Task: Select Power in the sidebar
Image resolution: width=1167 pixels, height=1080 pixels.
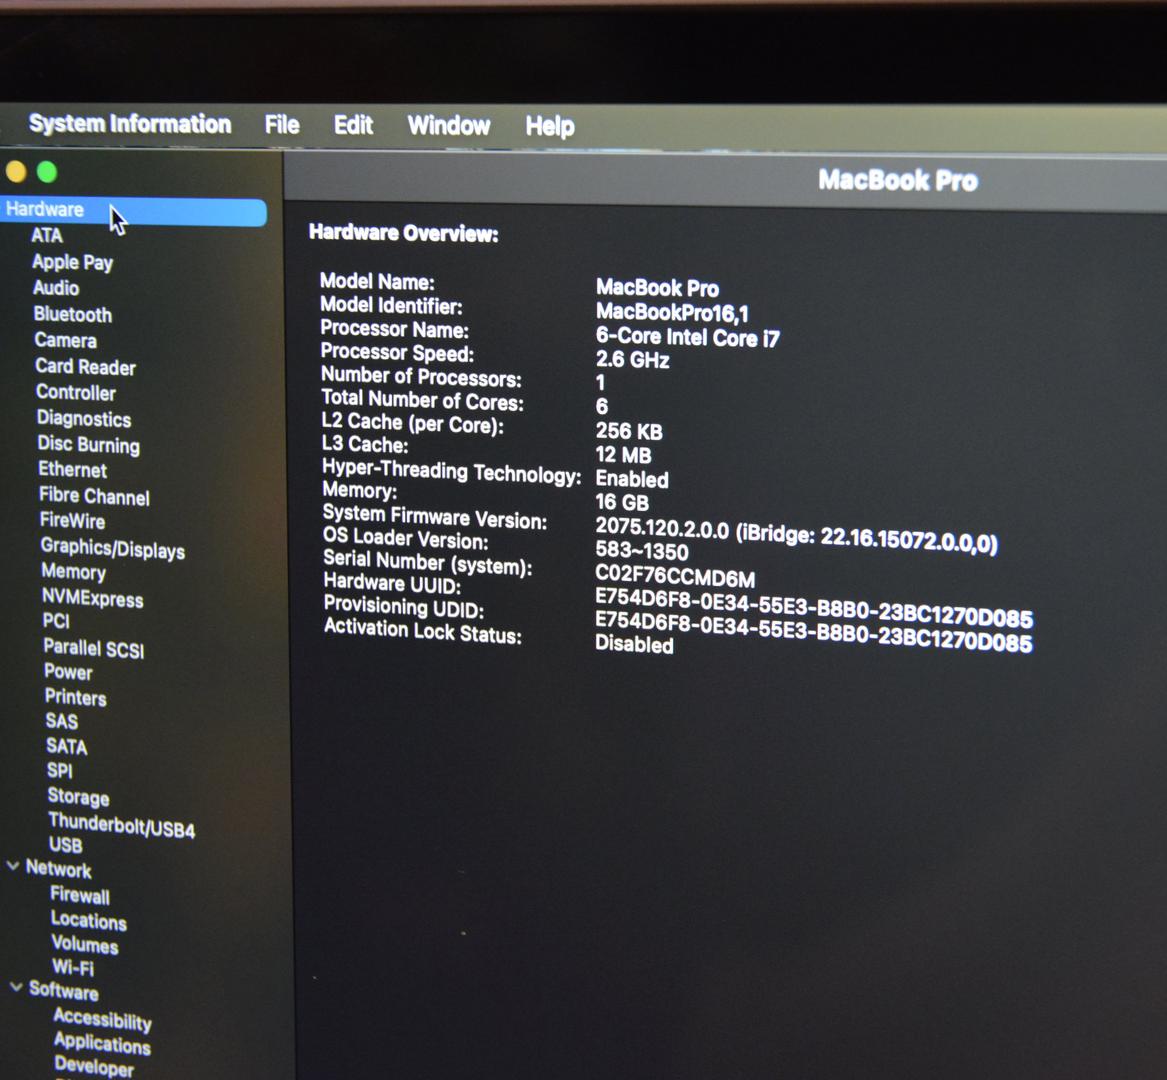Action: point(68,671)
